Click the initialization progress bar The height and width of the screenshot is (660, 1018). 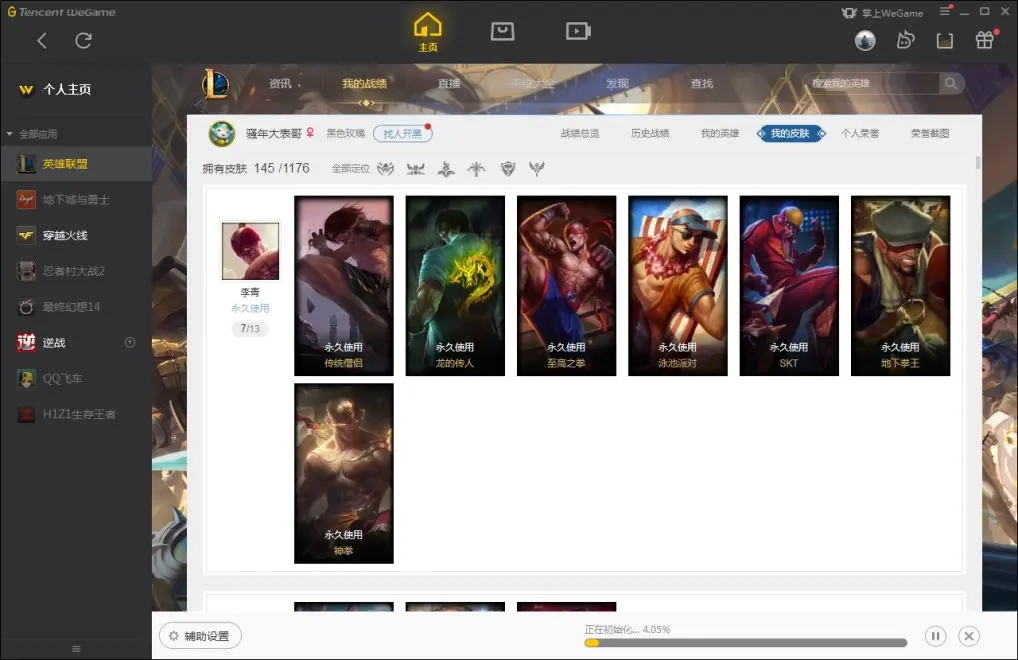[x=745, y=643]
